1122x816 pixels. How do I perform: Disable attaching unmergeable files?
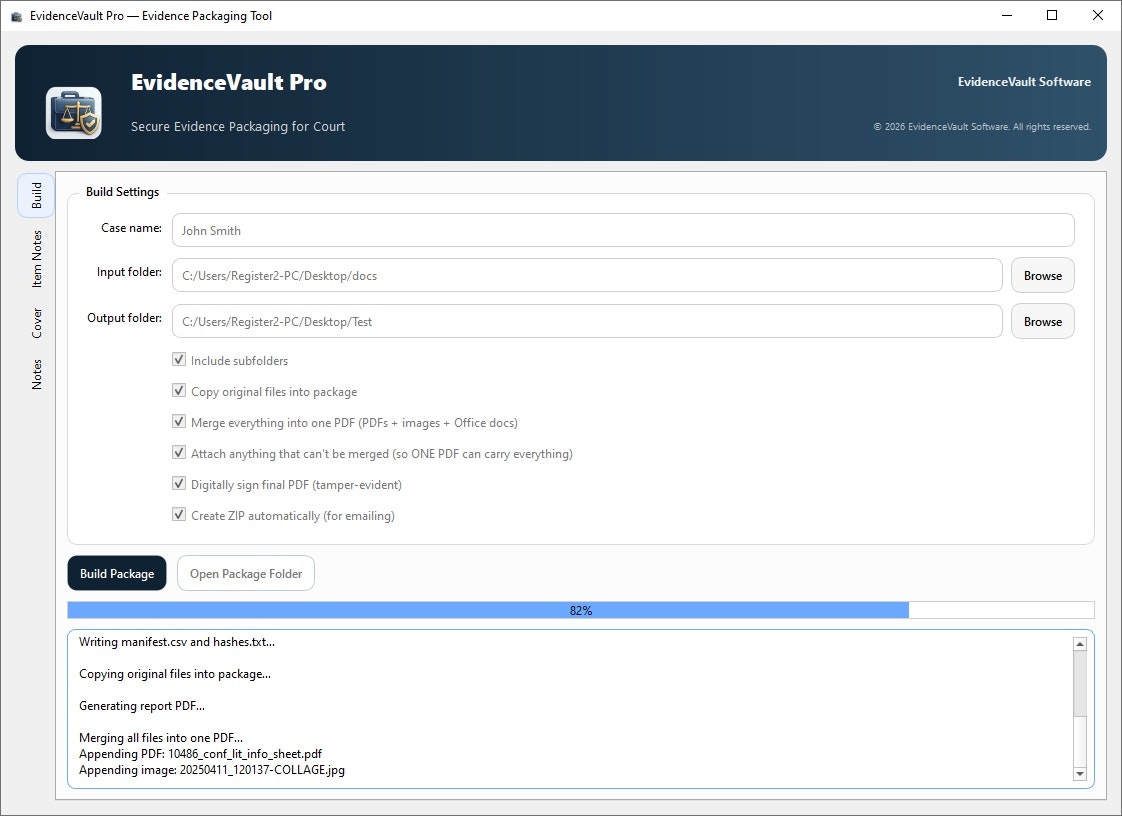coord(179,452)
